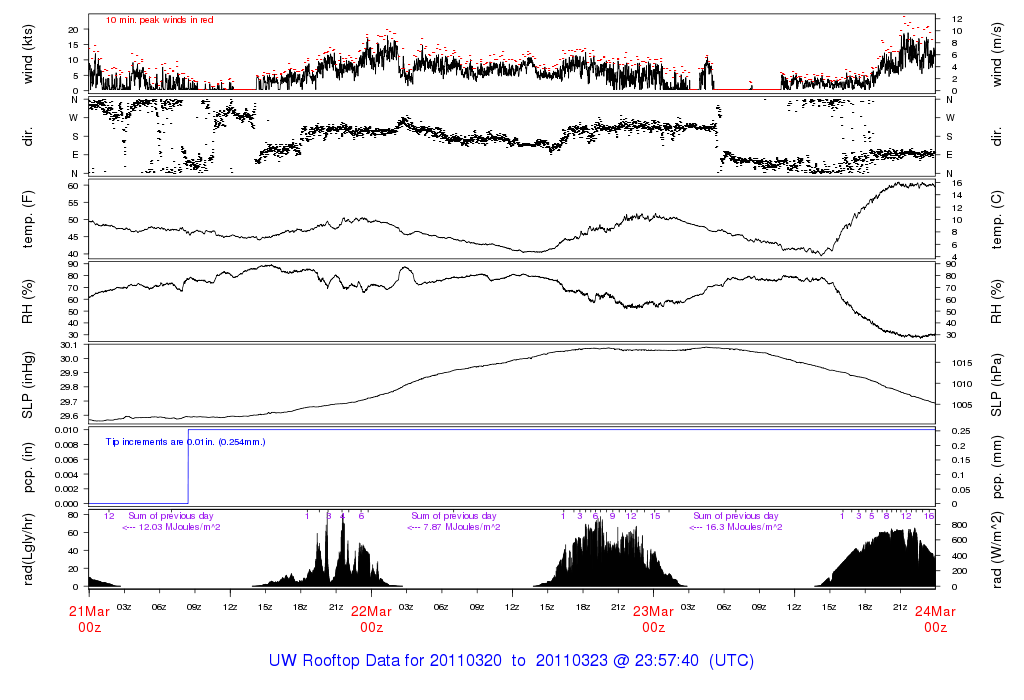Click the 'temp. (F)' axis label
Viewport: 1024px width, 700px height.
click(x=28, y=219)
